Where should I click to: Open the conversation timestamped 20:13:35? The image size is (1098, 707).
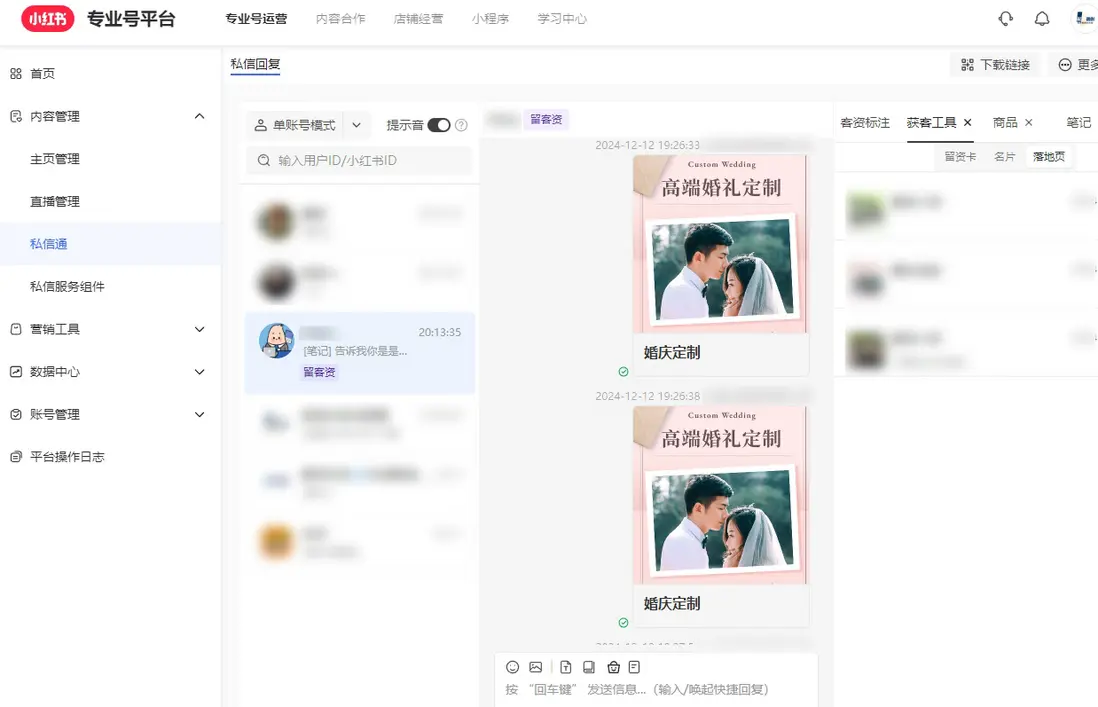360,353
